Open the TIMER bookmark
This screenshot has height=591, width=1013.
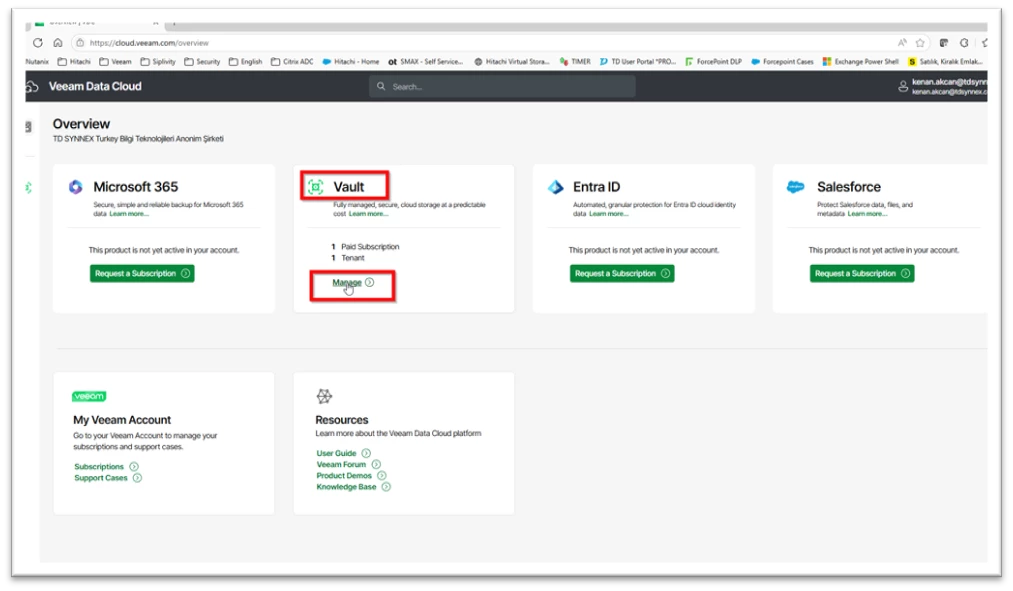(x=575, y=61)
